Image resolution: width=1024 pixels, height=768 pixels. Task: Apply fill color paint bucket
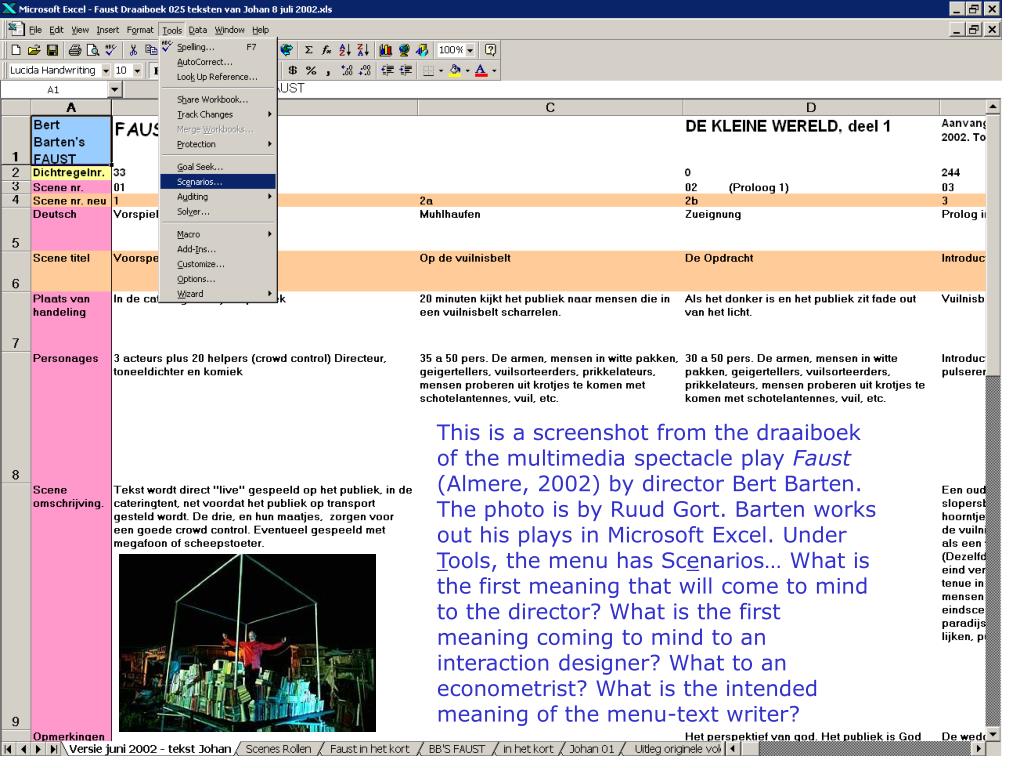point(455,71)
